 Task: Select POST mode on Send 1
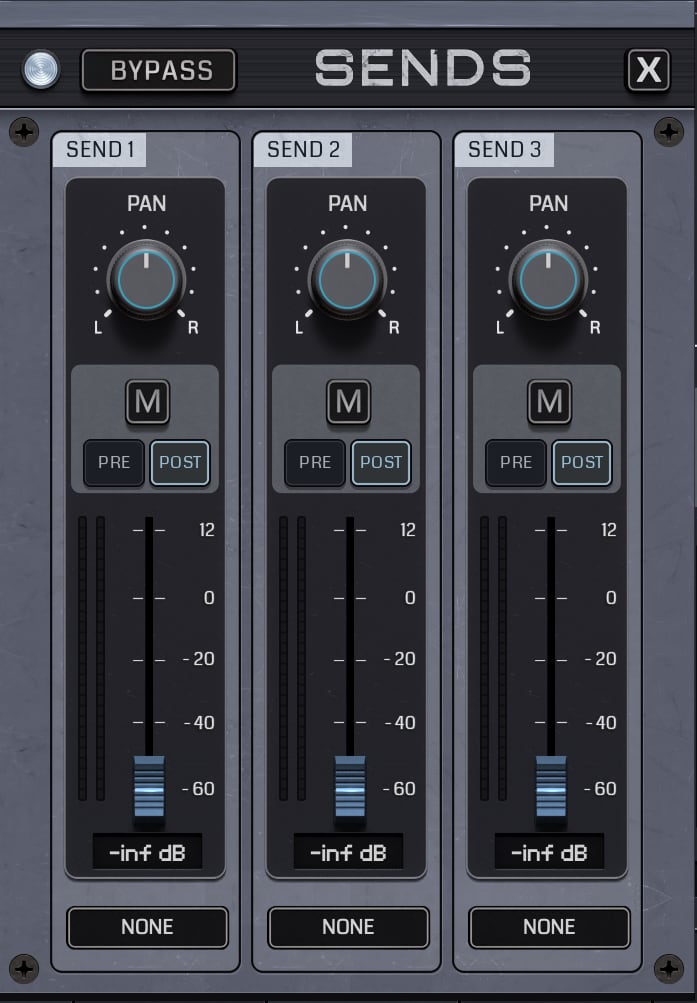(x=180, y=462)
